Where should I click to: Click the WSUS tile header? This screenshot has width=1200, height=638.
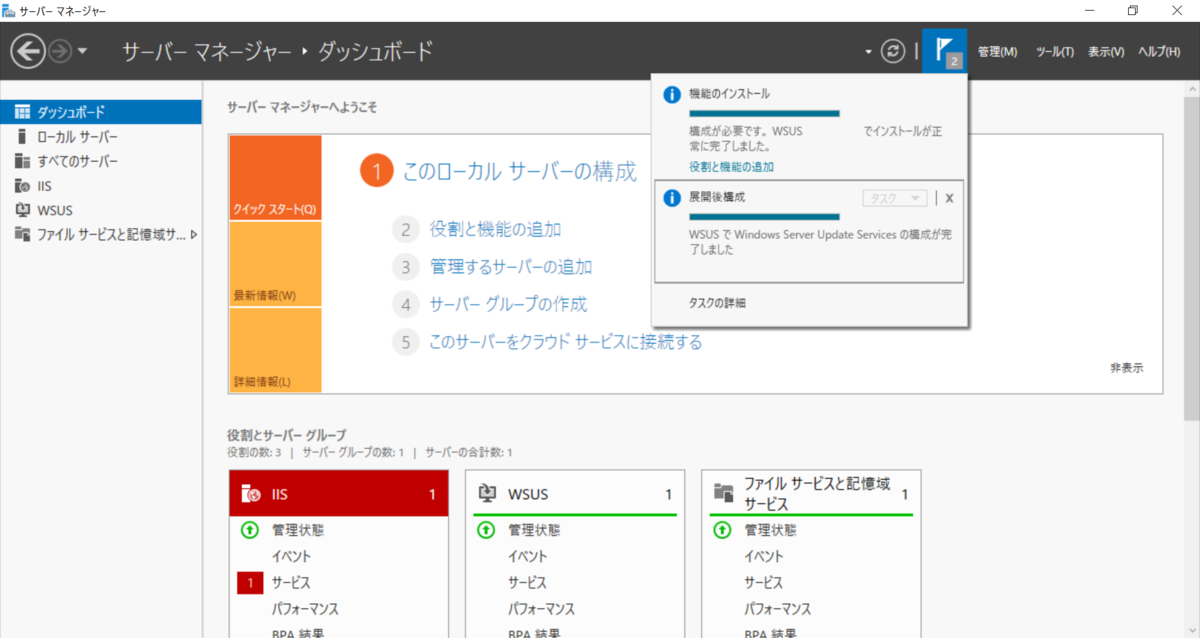pyautogui.click(x=575, y=493)
